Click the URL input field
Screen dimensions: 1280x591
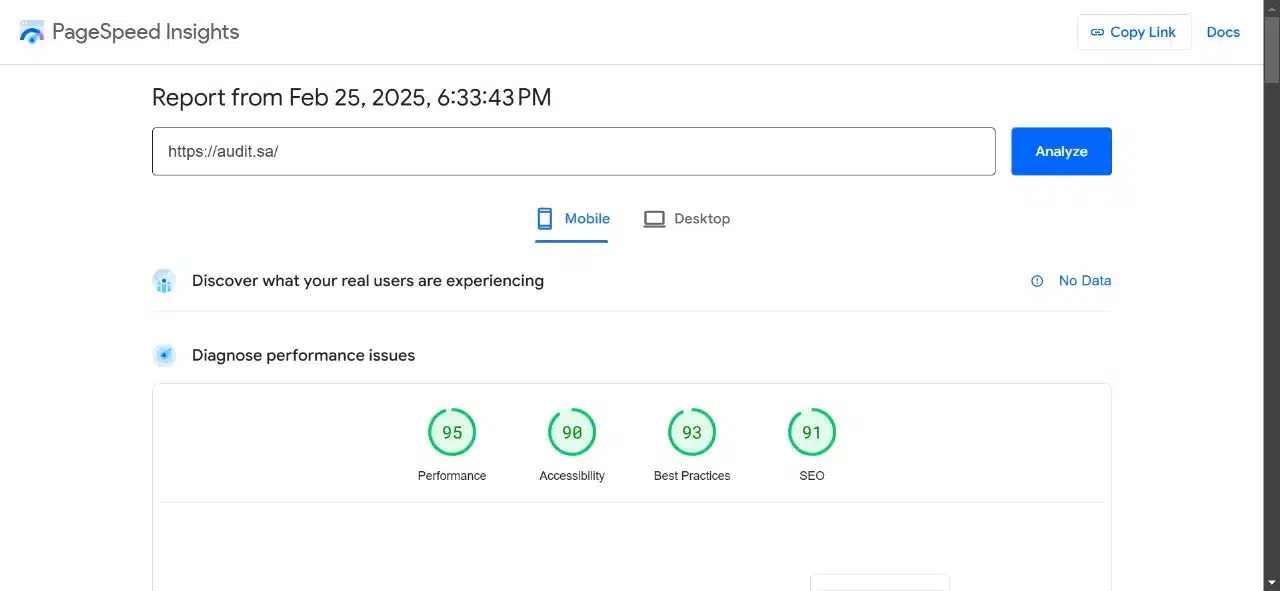point(573,151)
